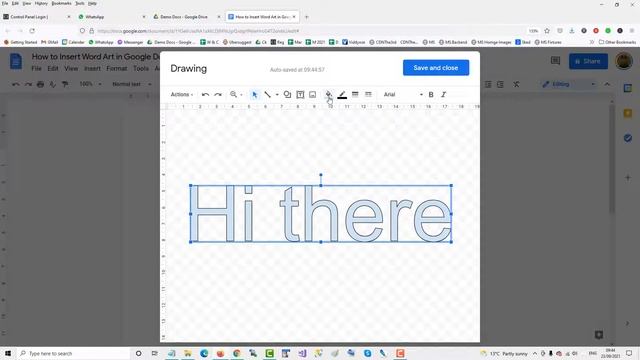Image resolution: width=640 pixels, height=360 pixels.
Task: Toggle bold in the Drawing toolbar
Action: [431, 94]
